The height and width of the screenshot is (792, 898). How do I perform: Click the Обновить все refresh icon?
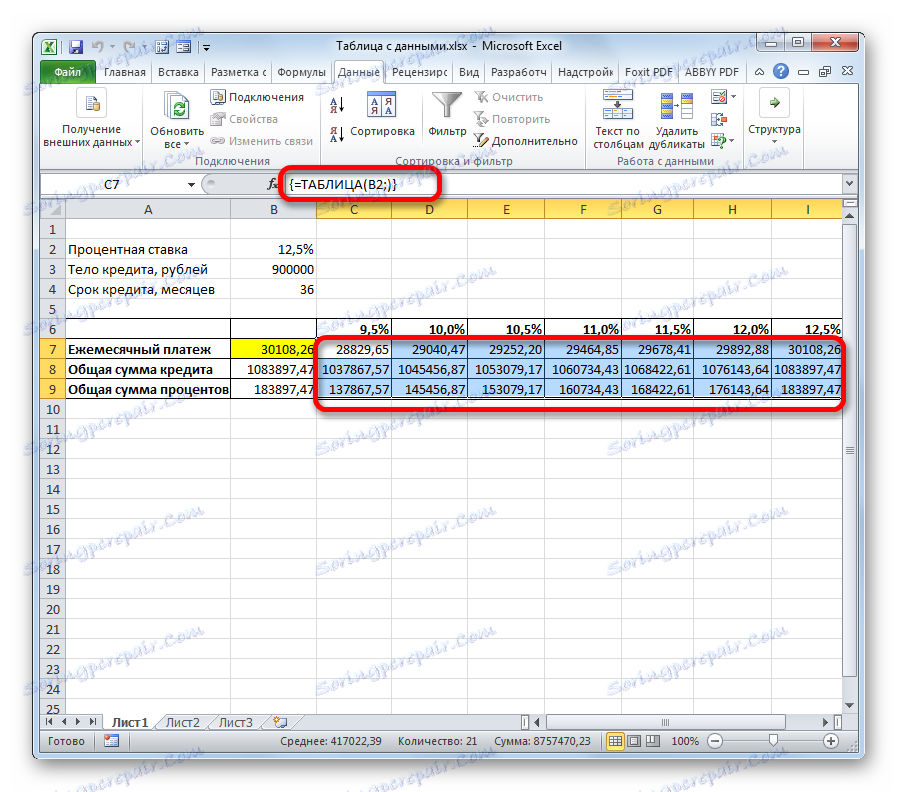click(x=177, y=107)
